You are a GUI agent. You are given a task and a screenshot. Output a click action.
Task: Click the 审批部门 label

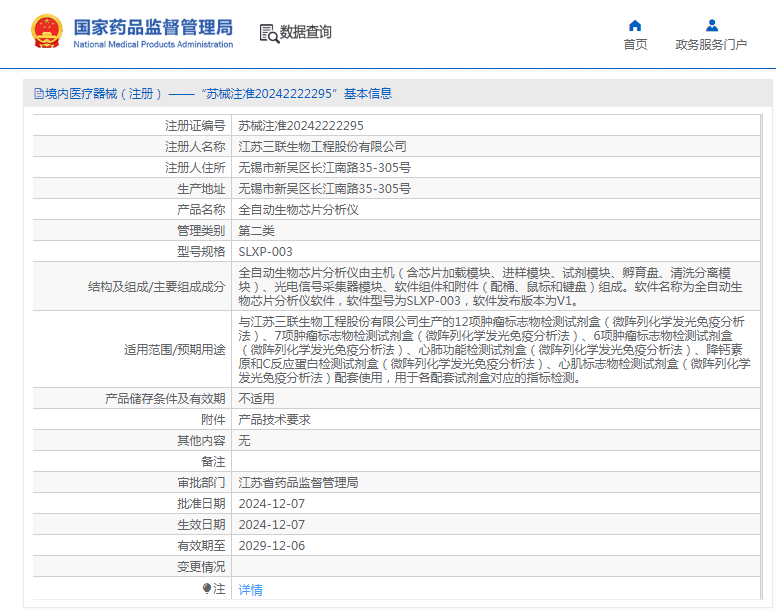click(201, 482)
